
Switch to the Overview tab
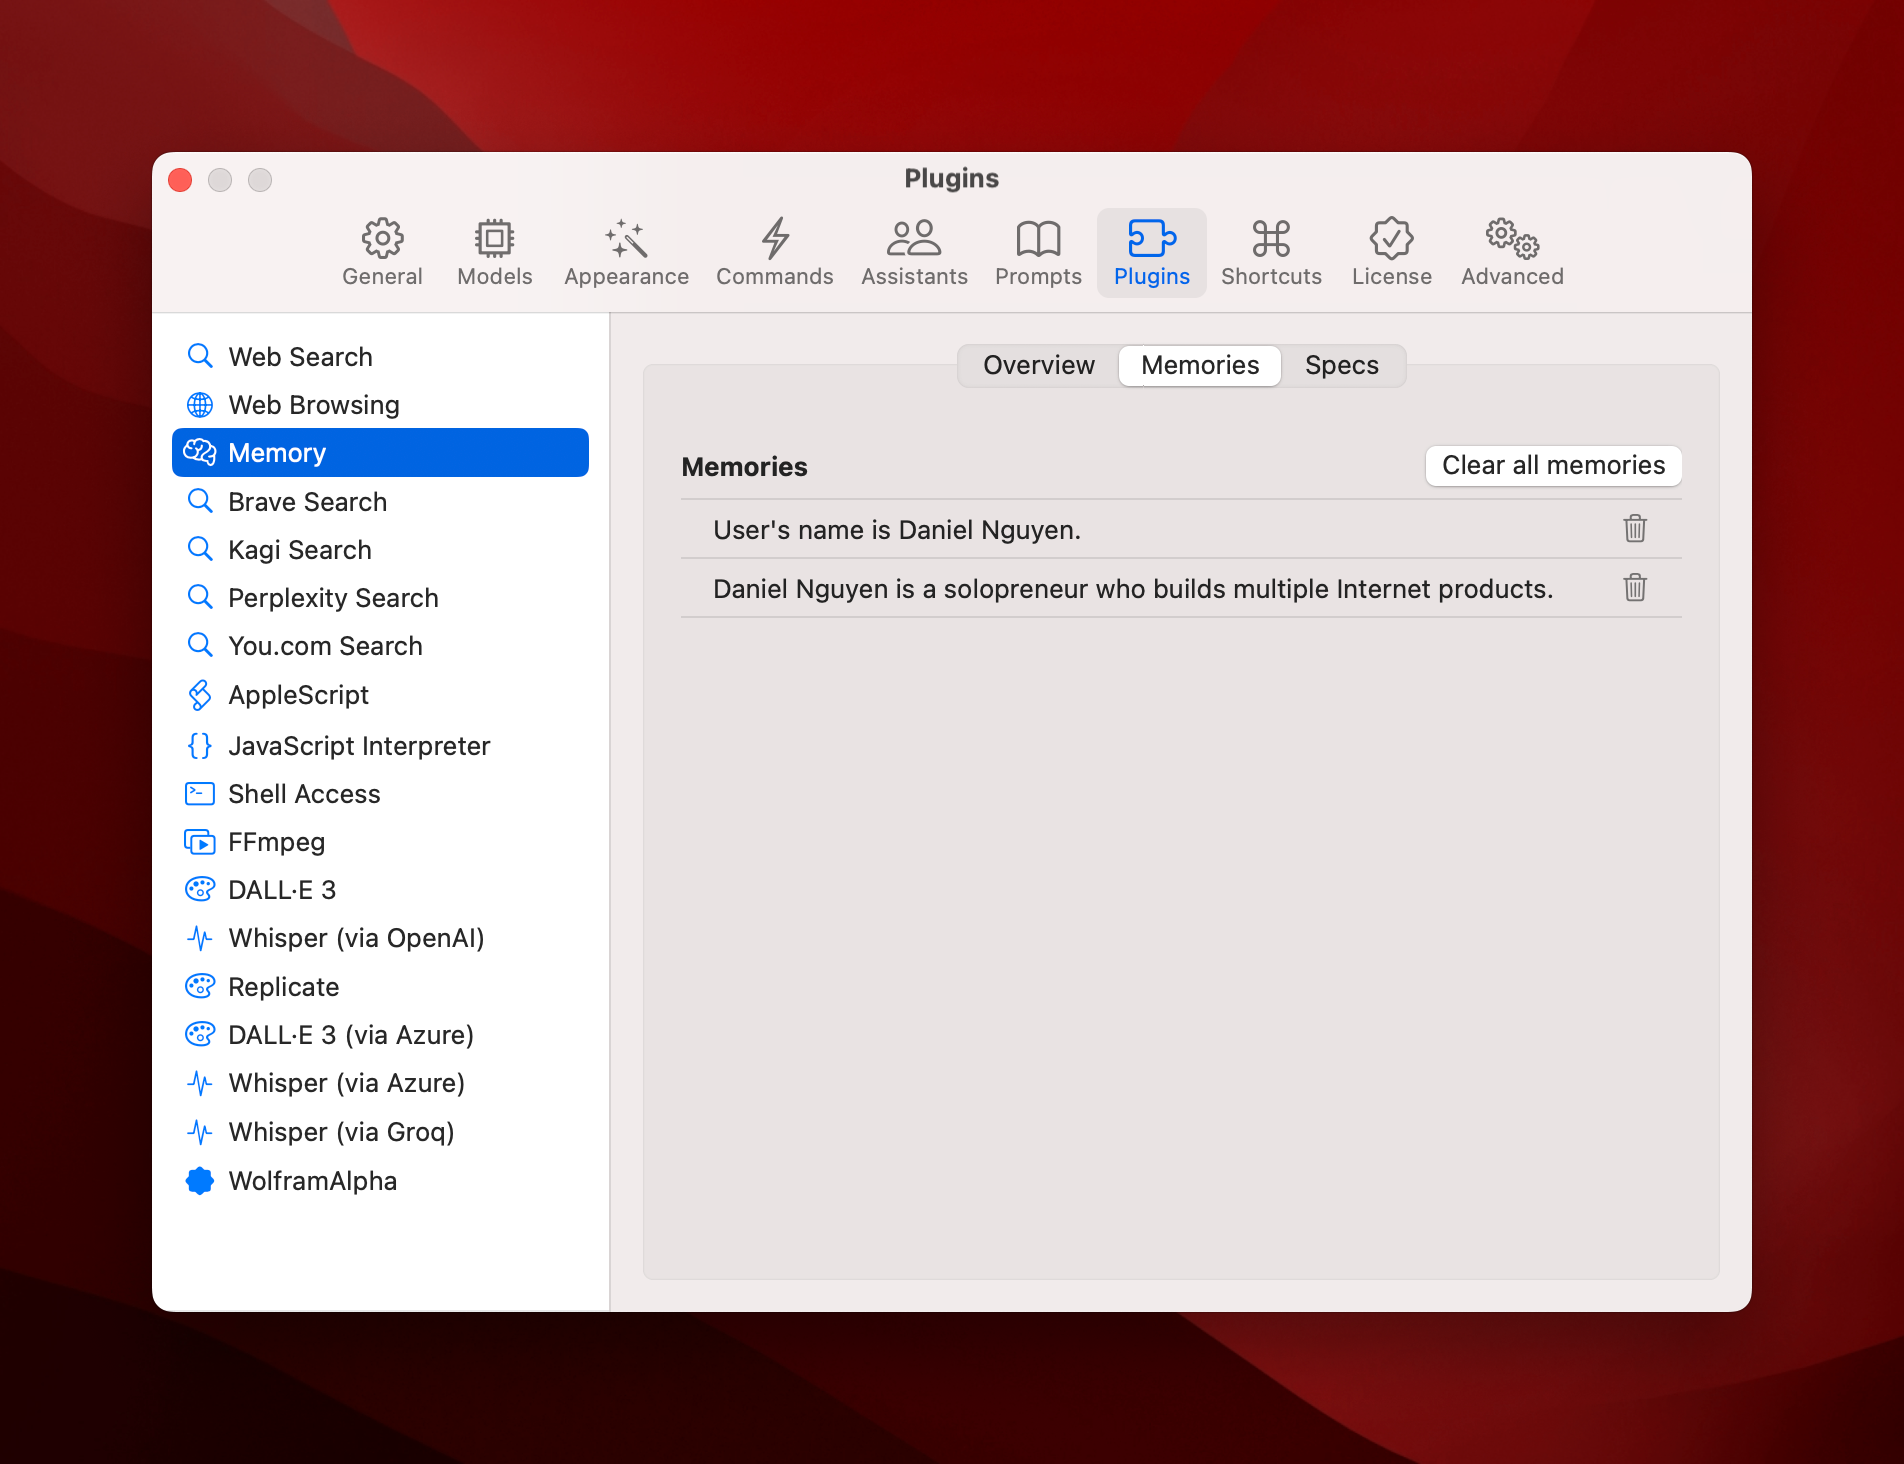coord(1039,365)
